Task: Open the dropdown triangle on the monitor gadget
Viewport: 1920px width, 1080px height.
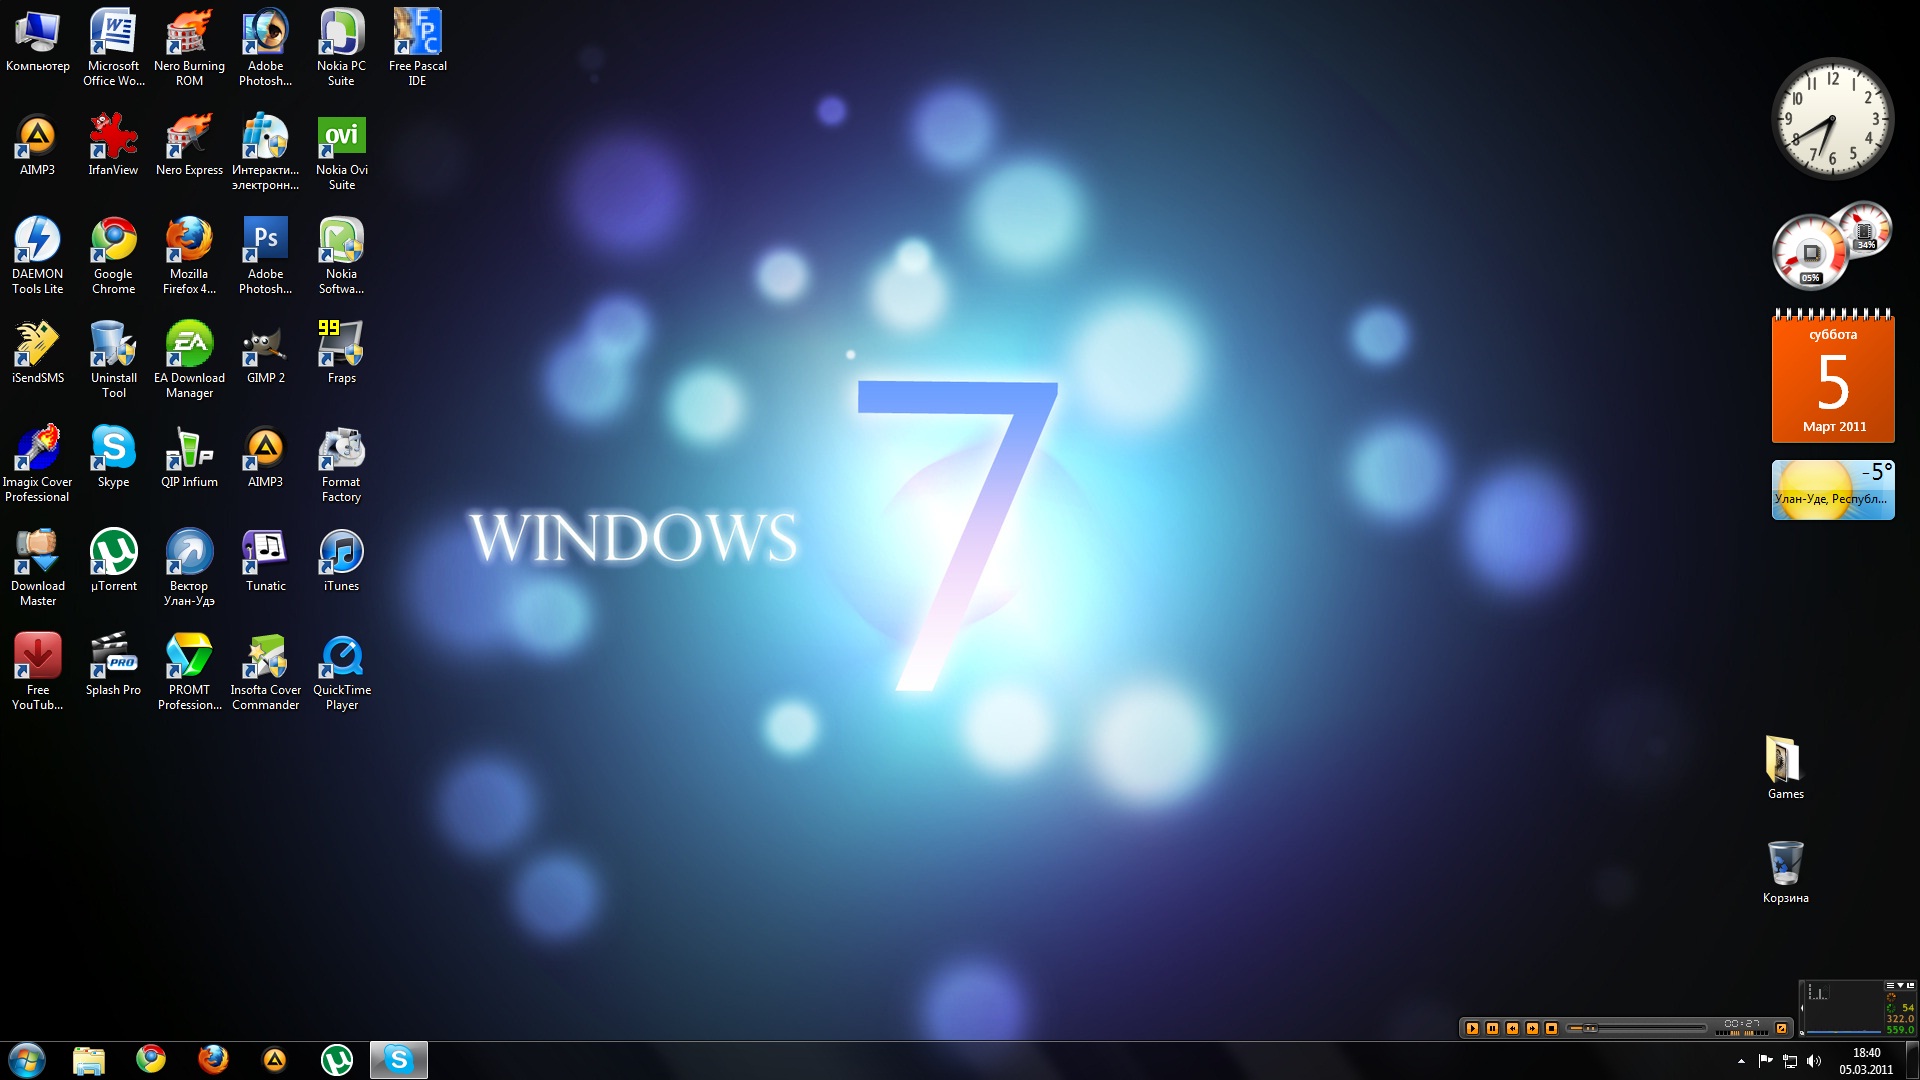Action: click(1900, 985)
